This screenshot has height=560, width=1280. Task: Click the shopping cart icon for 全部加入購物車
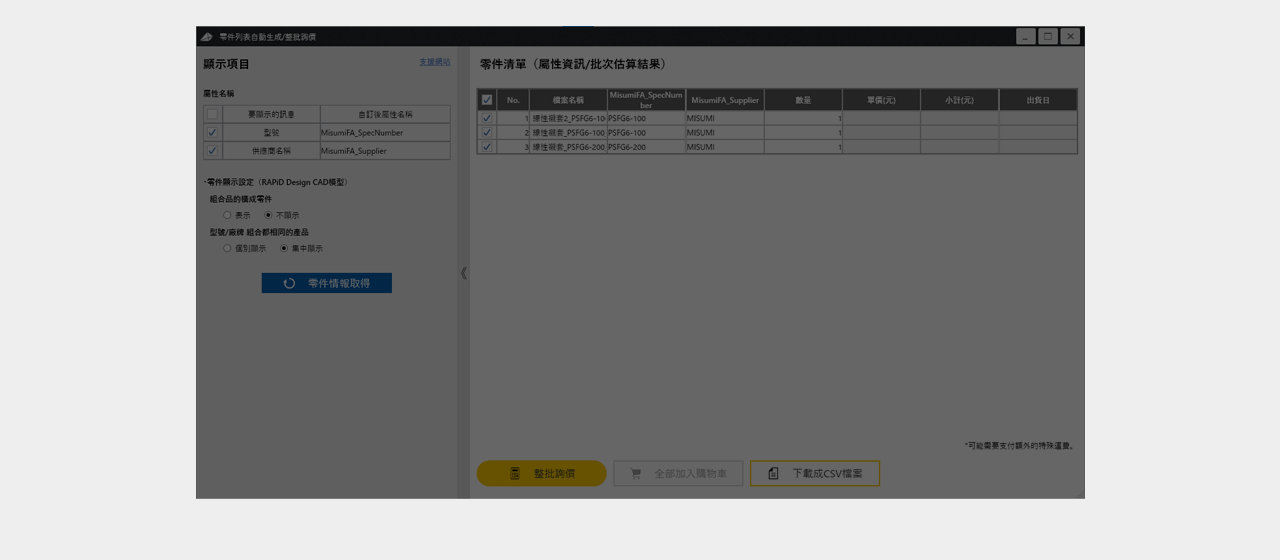(635, 473)
